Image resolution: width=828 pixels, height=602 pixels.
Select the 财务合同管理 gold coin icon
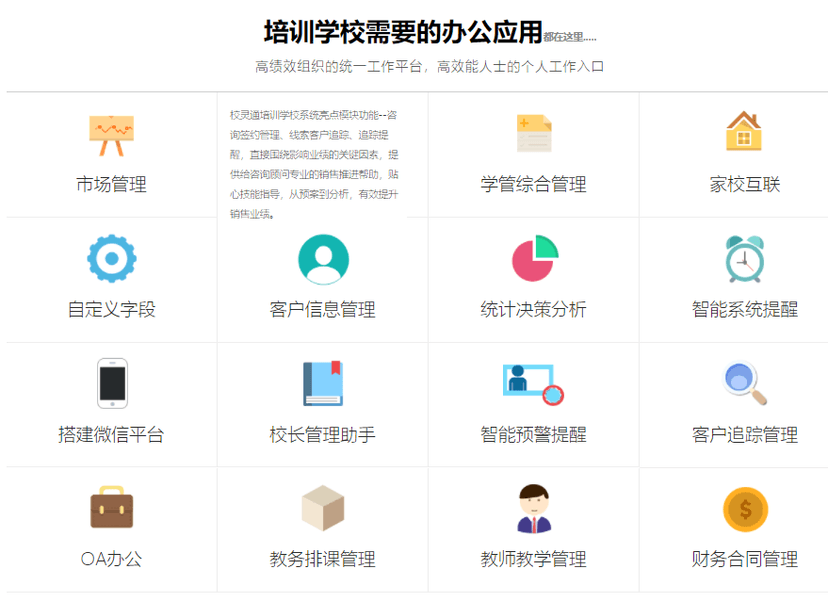[x=745, y=509]
